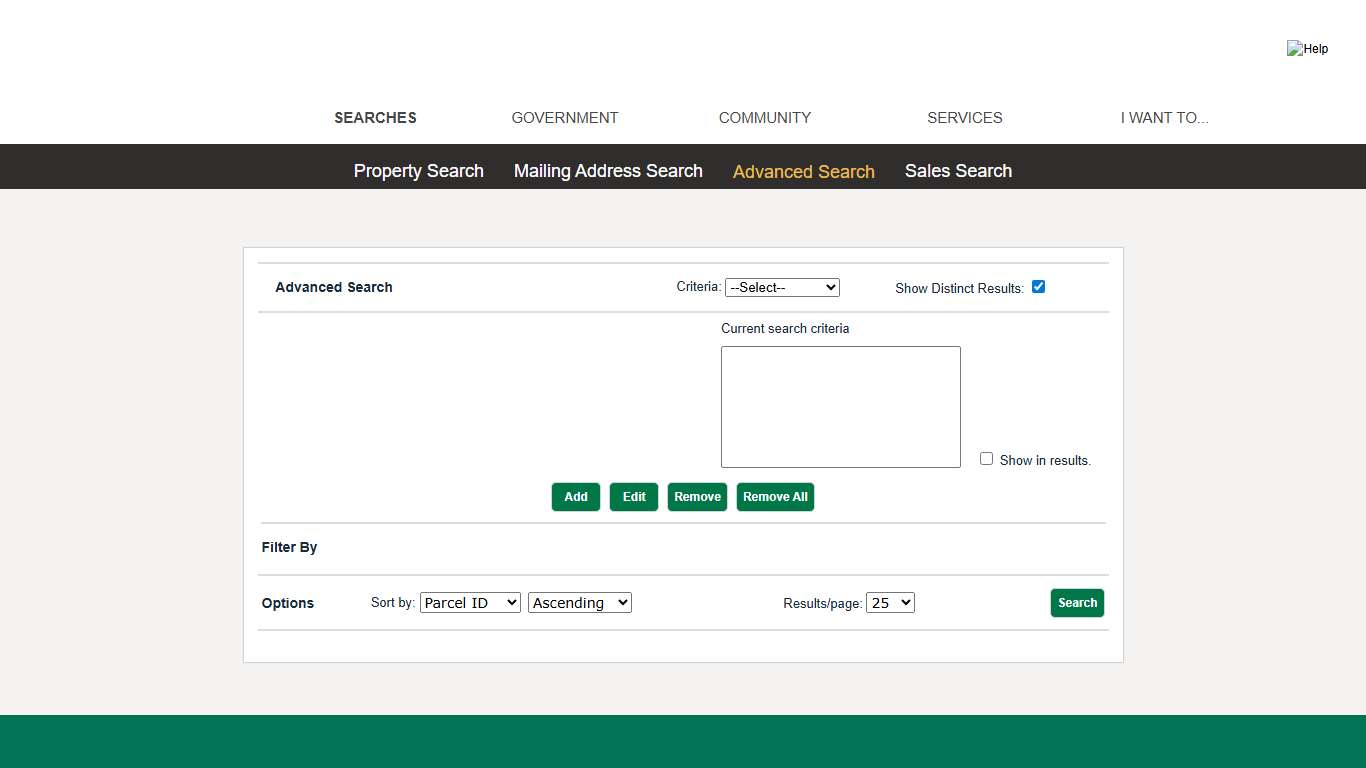Image resolution: width=1366 pixels, height=768 pixels.
Task: Open the Sort by Parcel ID dropdown
Action: point(470,602)
